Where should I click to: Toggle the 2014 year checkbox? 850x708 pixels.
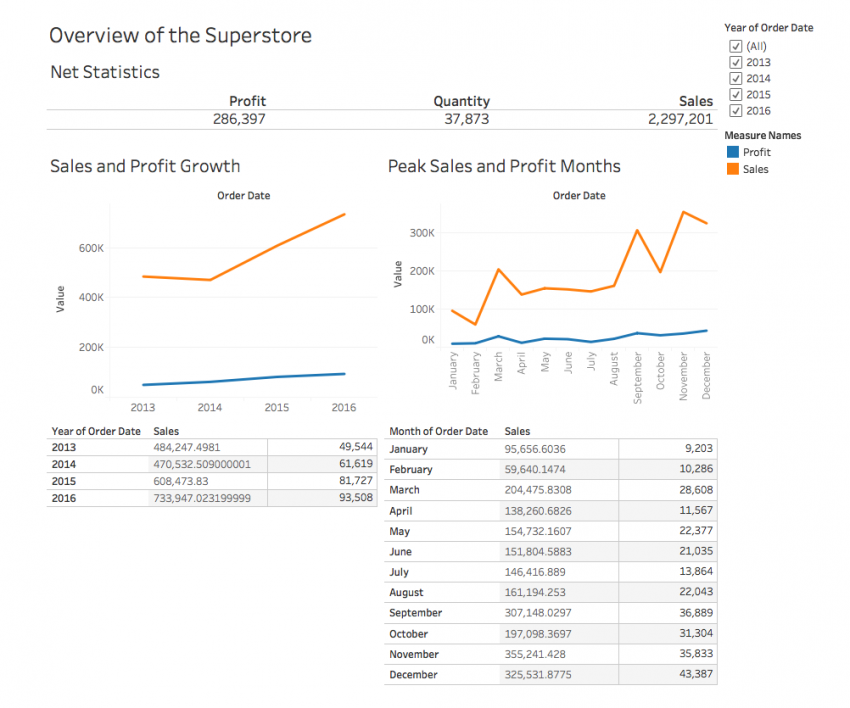click(736, 78)
